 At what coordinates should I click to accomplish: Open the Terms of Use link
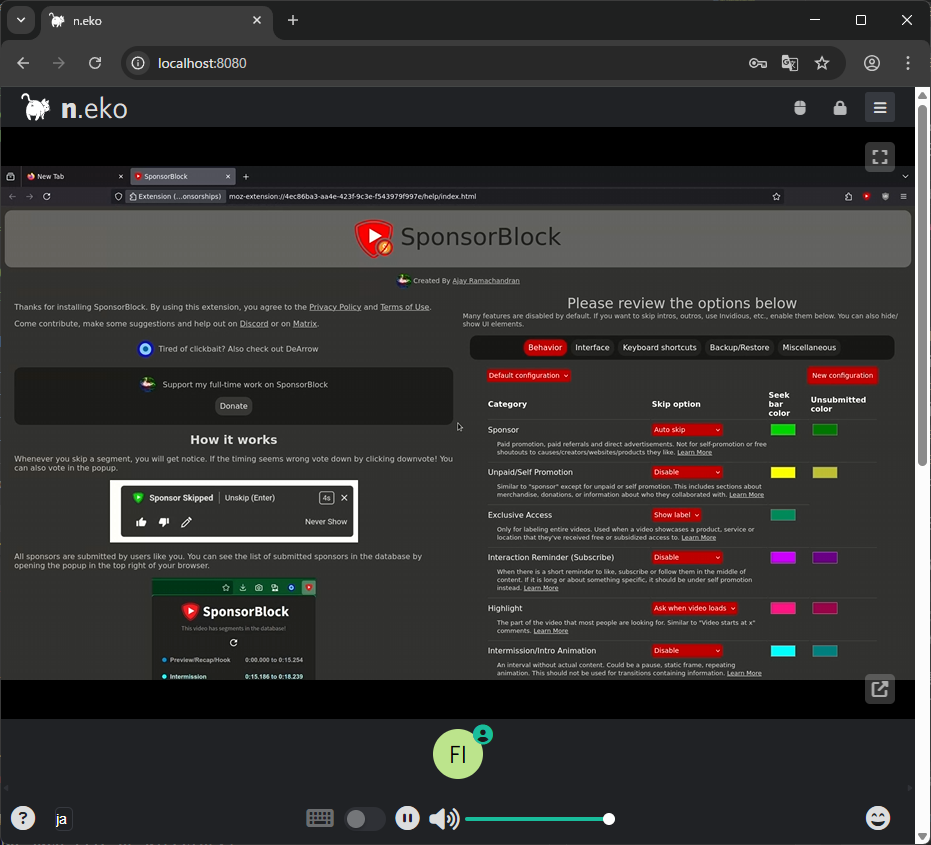tap(404, 307)
